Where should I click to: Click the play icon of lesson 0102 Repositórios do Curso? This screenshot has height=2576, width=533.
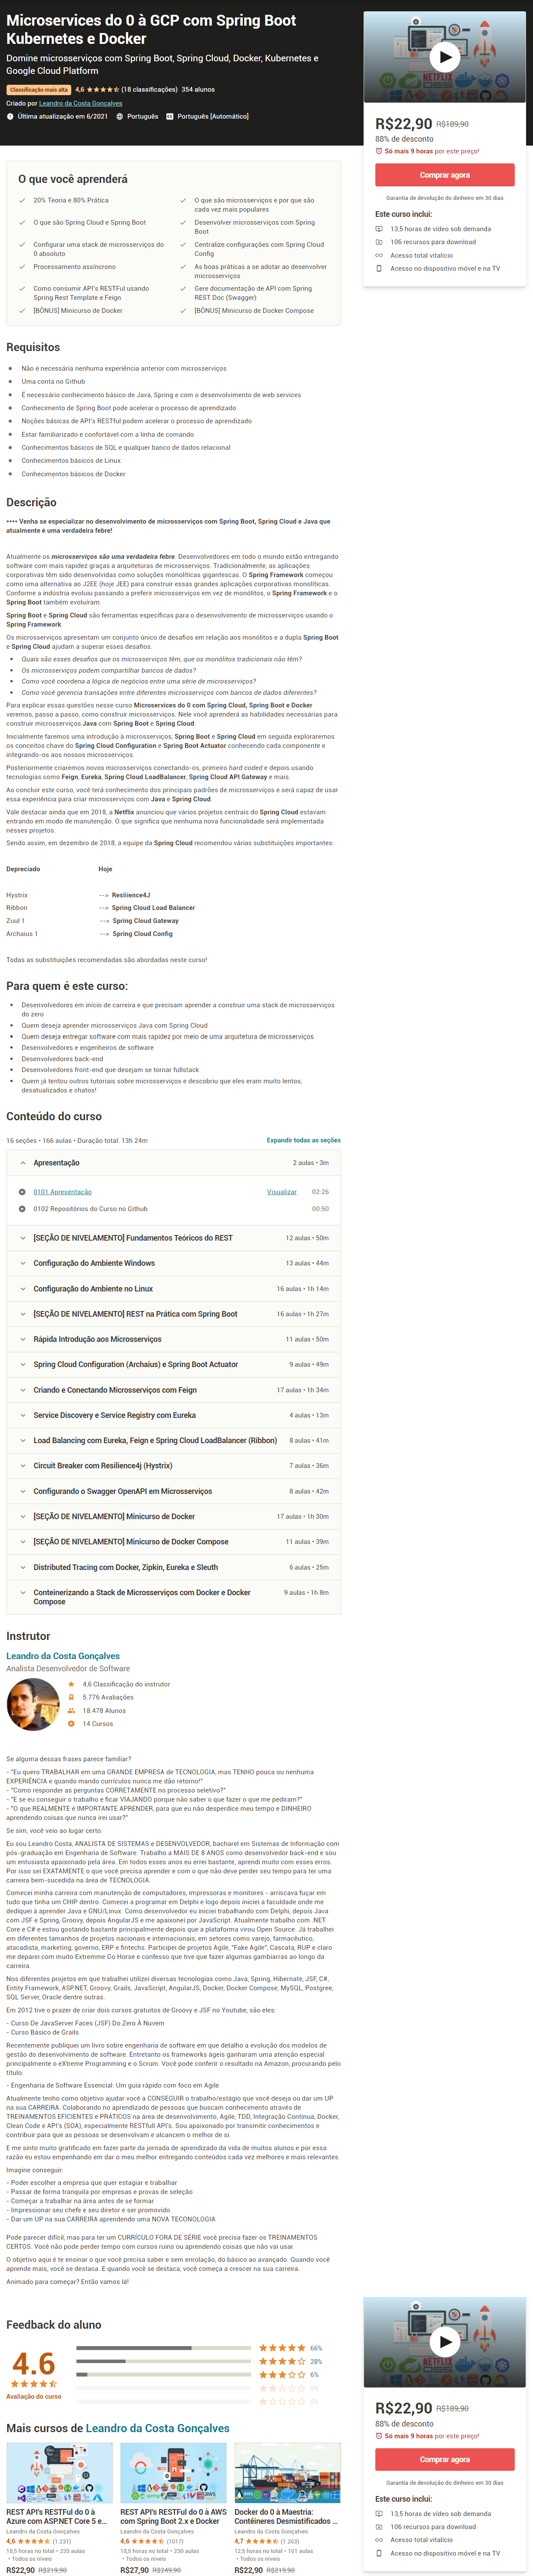pos(22,1208)
